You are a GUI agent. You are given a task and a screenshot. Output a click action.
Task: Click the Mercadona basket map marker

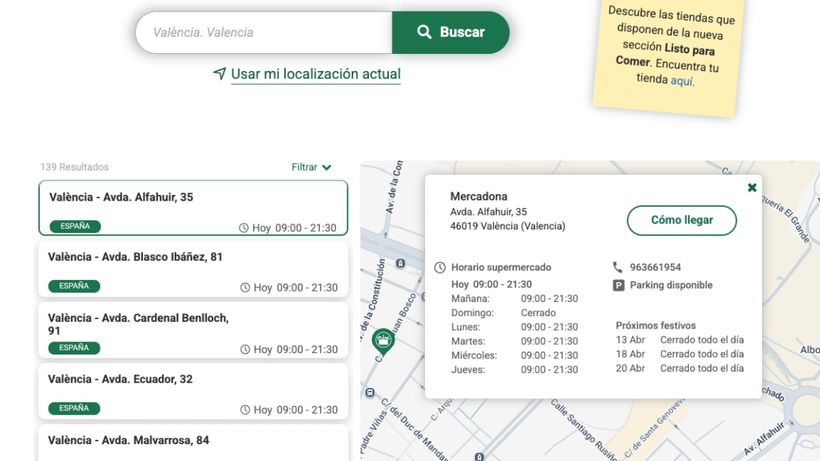click(383, 342)
